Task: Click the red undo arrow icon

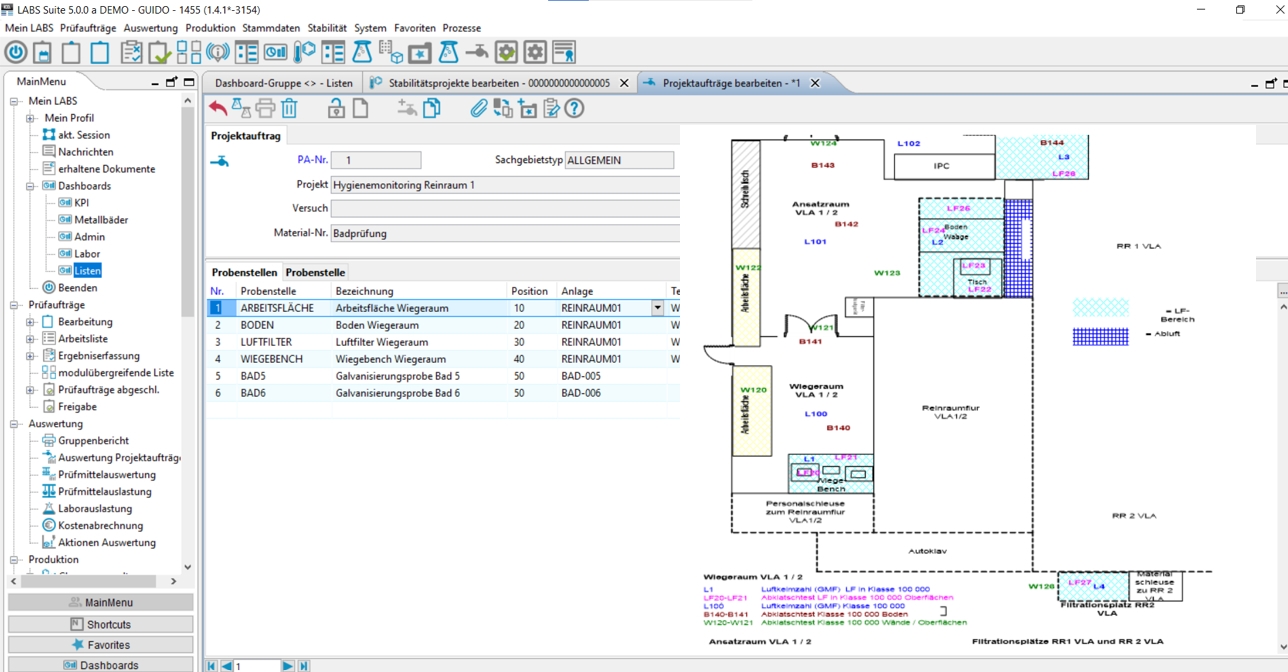Action: (x=218, y=108)
